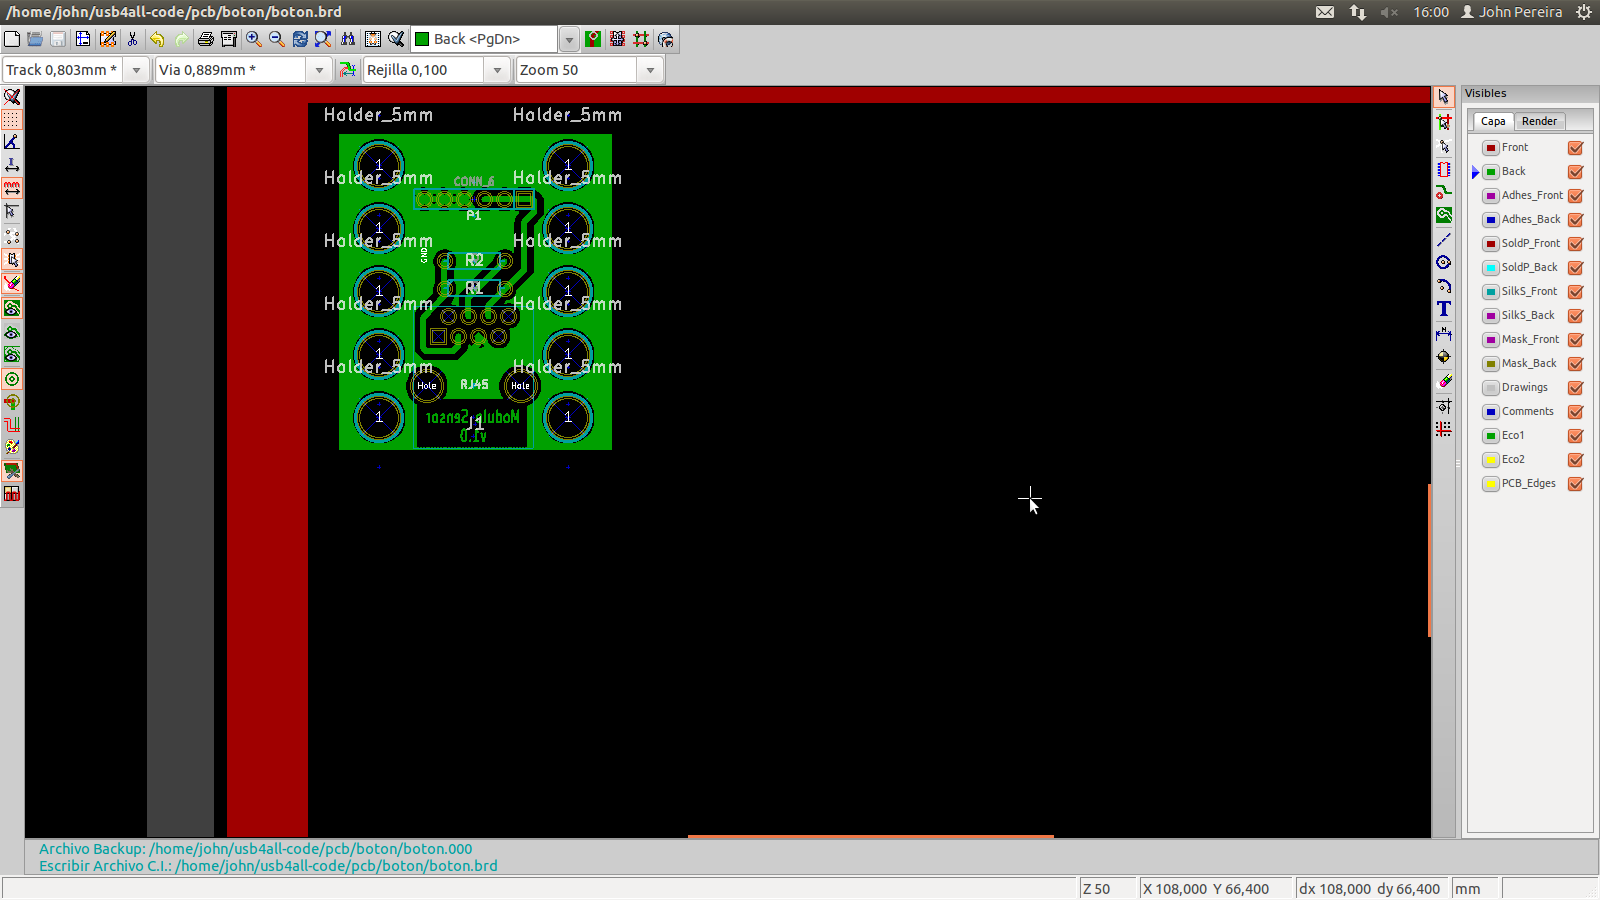Toggle design rule checking off
Image resolution: width=1600 pixels, height=900 pixels.
12,97
